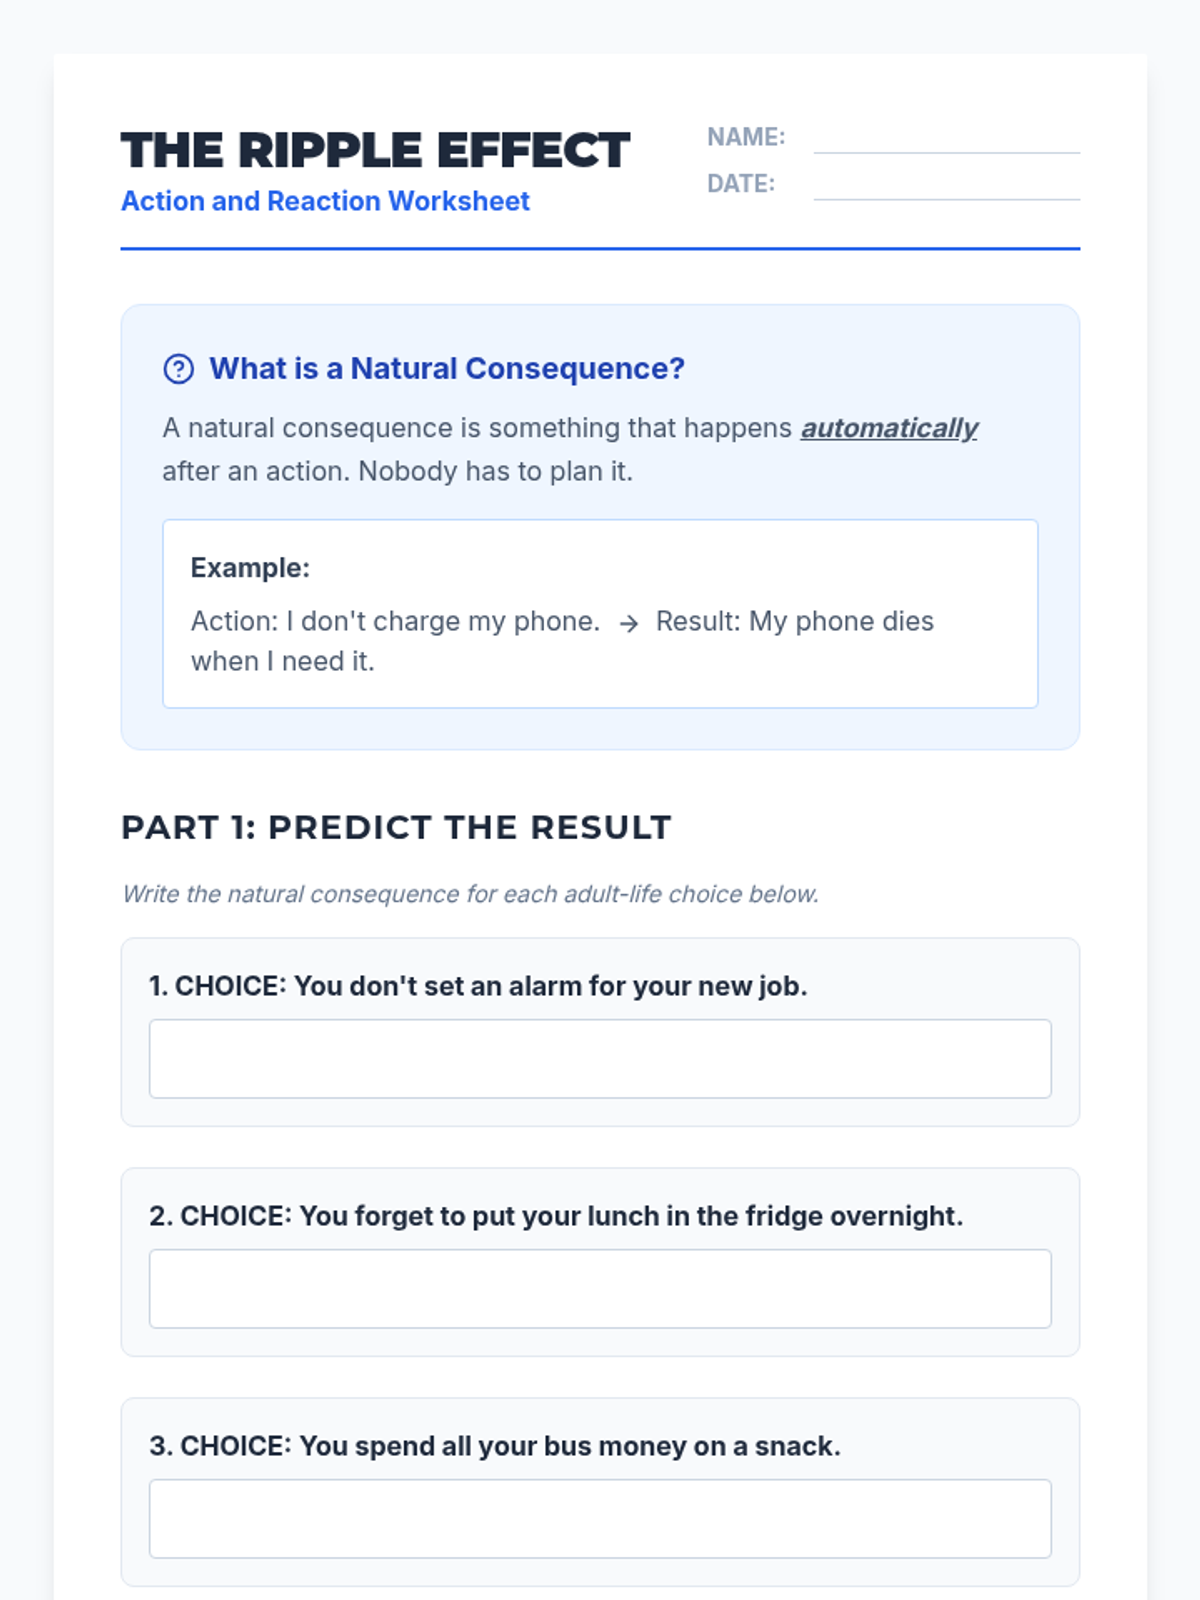Viewport: 1200px width, 1600px height.
Task: Click question 1 about setting an alarm
Action: click(478, 986)
